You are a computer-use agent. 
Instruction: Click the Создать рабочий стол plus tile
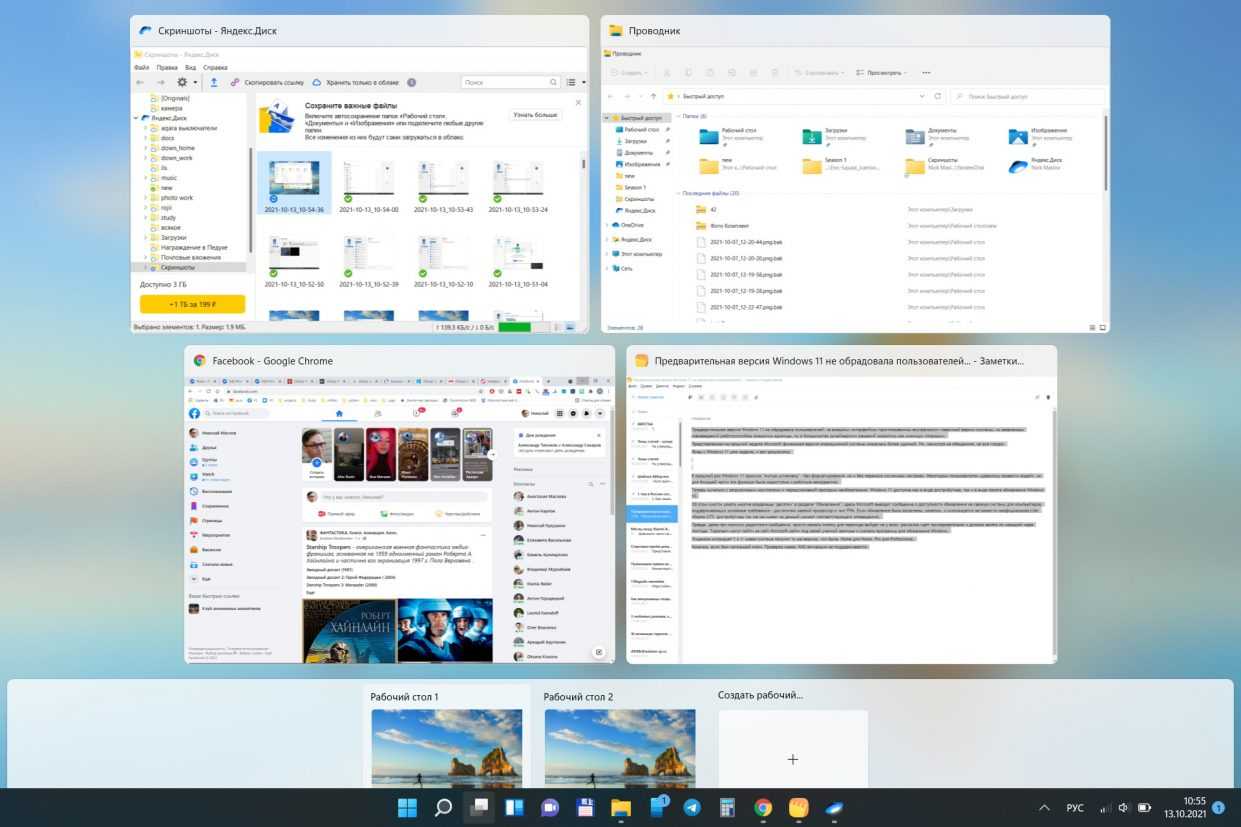[793, 759]
